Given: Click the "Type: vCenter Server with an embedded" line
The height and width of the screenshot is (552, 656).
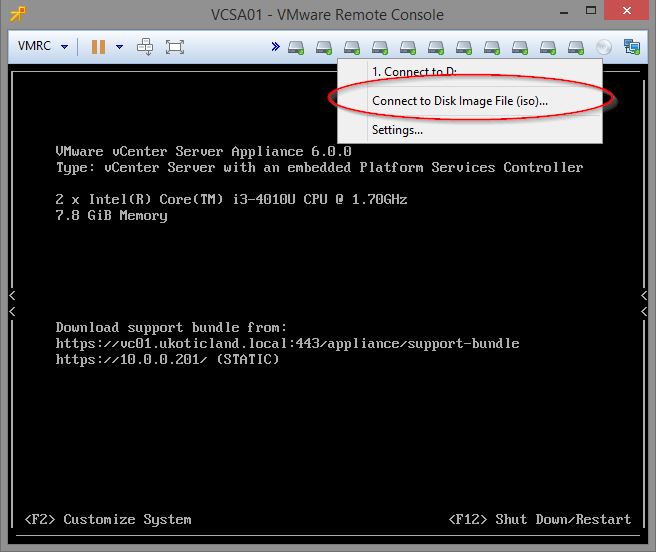Looking at the screenshot, I should pos(319,168).
